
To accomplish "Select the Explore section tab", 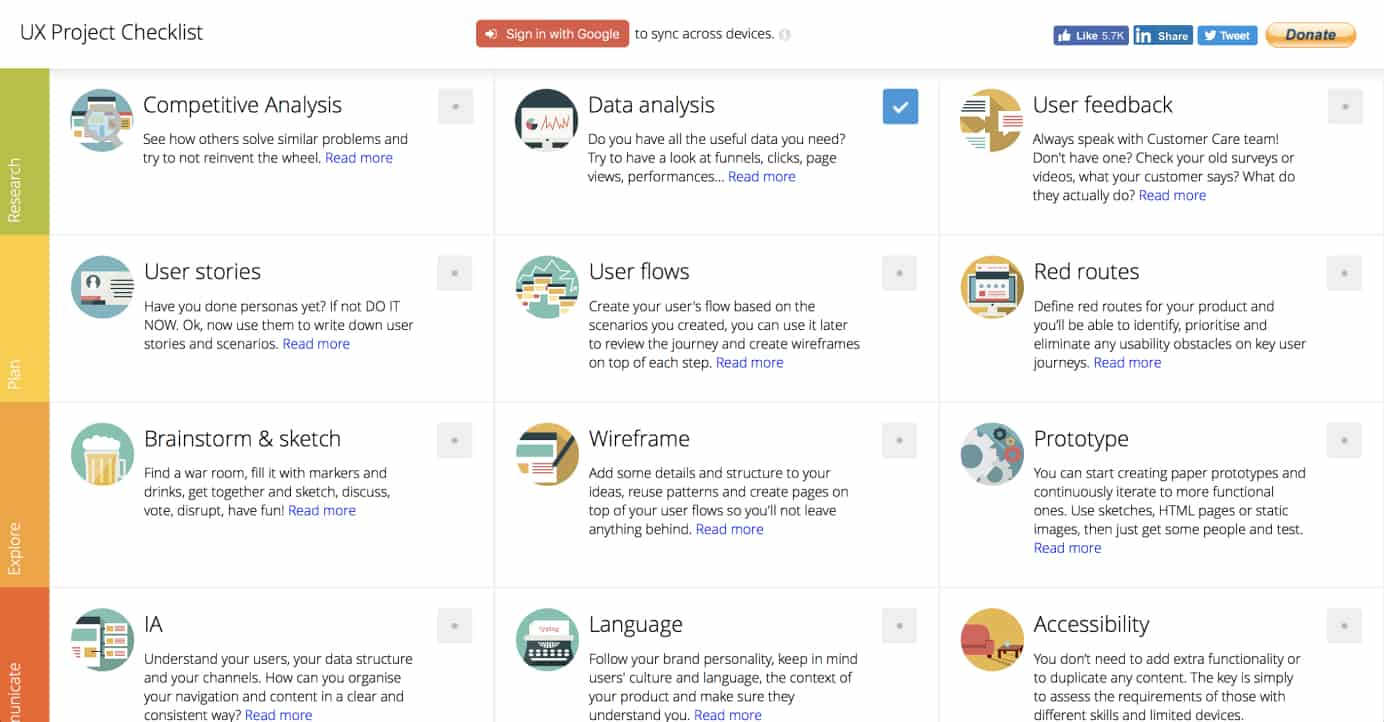I will pyautogui.click(x=24, y=494).
